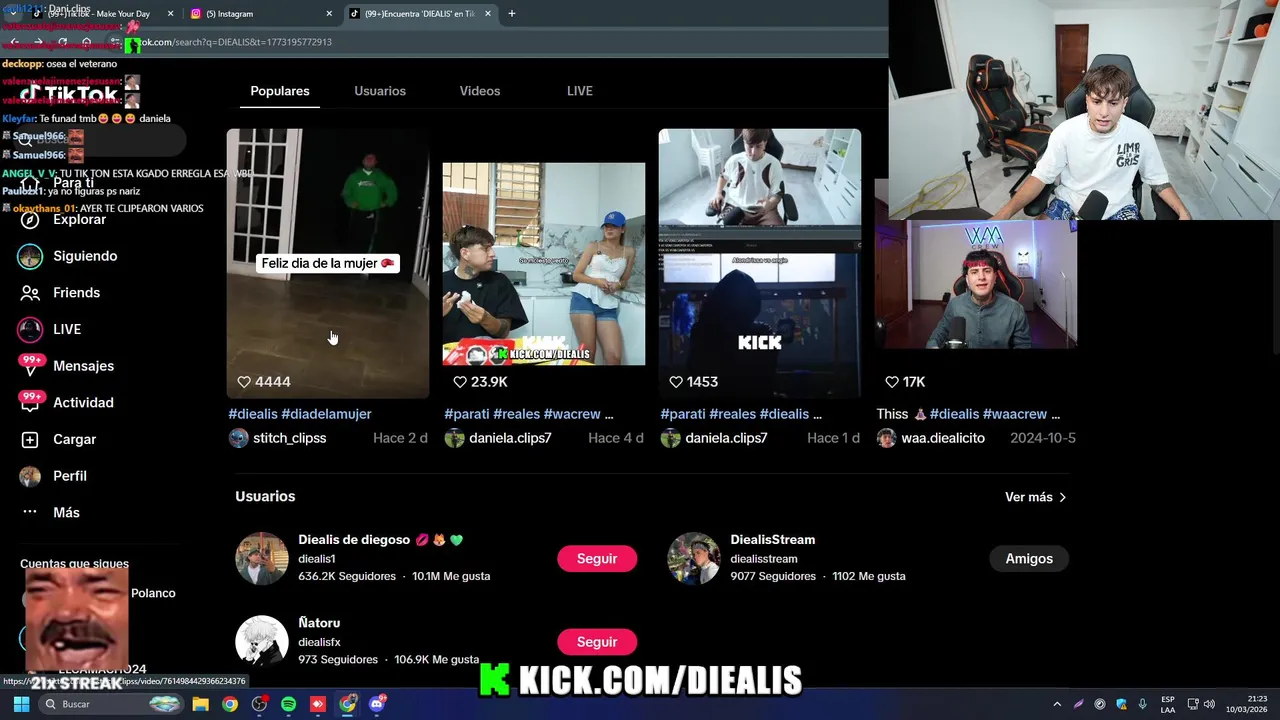Click the Cargar plus icon
This screenshot has height=720, width=1280.
pos(30,439)
